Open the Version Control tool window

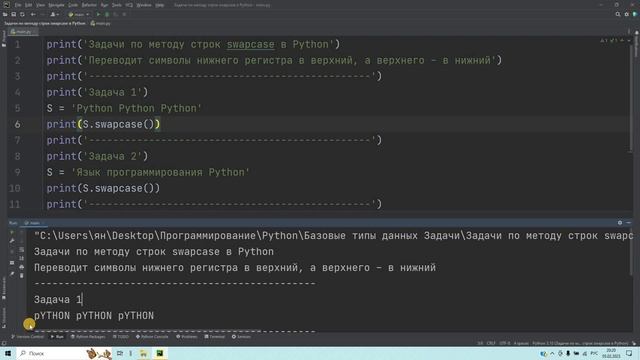pos(27,337)
